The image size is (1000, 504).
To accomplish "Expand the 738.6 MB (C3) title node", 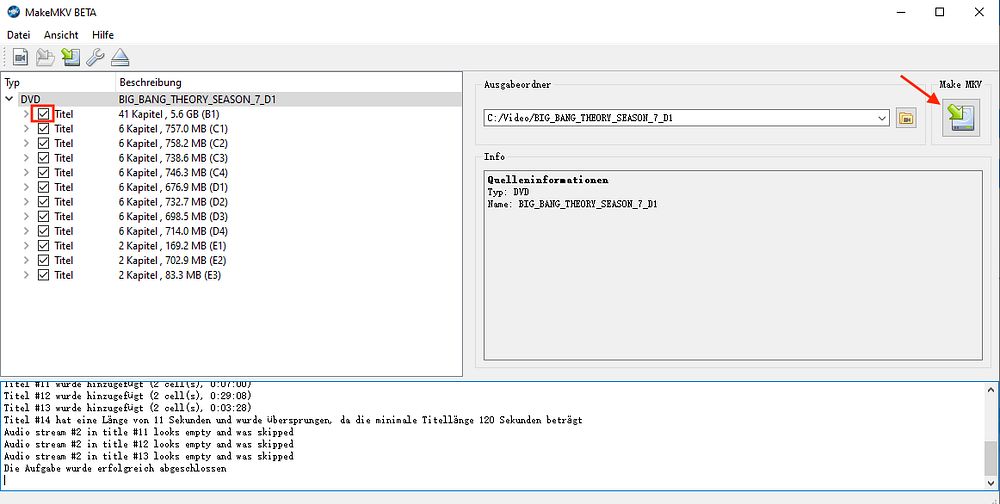I will pyautogui.click(x=26, y=158).
